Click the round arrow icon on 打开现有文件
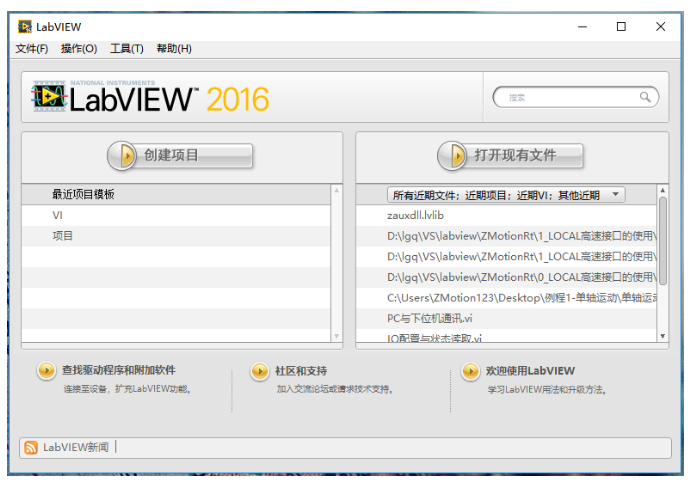This screenshot has height=486, width=694. [x=452, y=156]
